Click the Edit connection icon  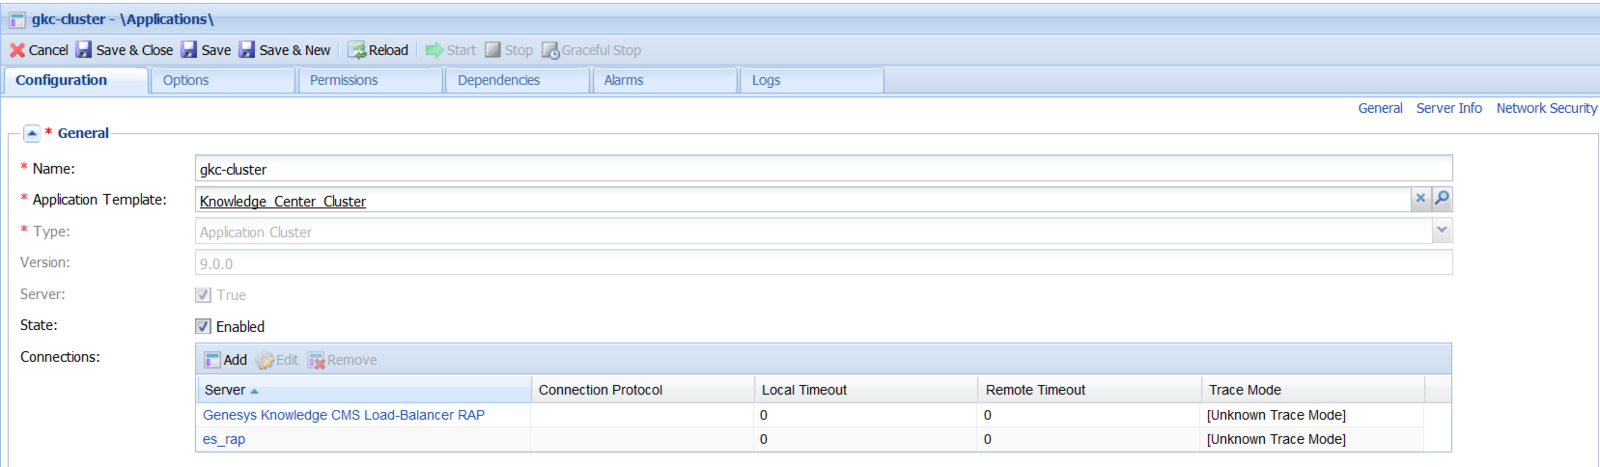[264, 360]
